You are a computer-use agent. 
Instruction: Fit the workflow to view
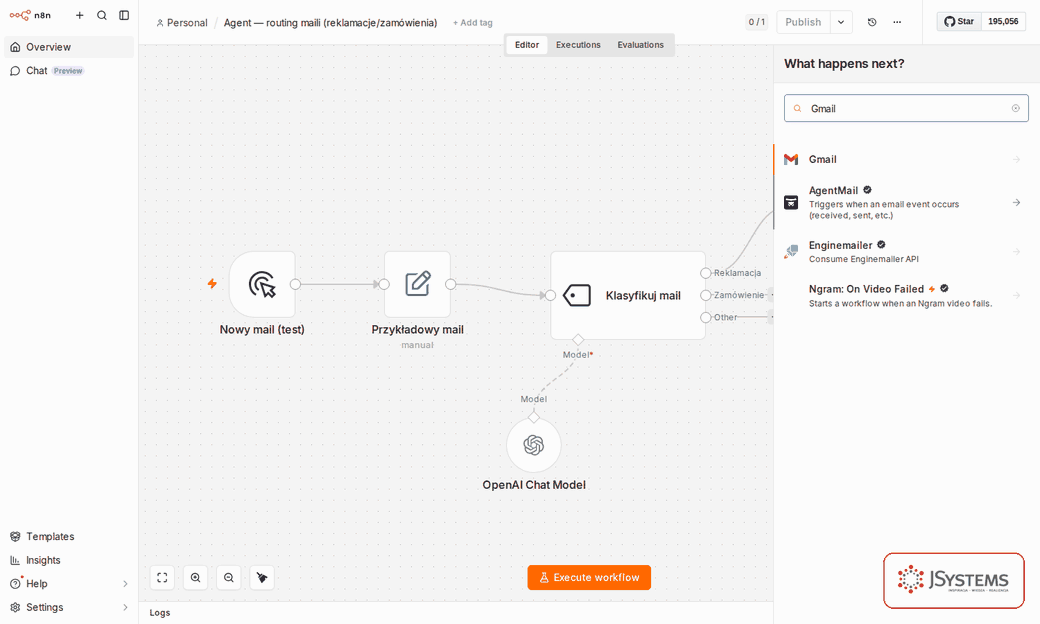[x=162, y=578]
